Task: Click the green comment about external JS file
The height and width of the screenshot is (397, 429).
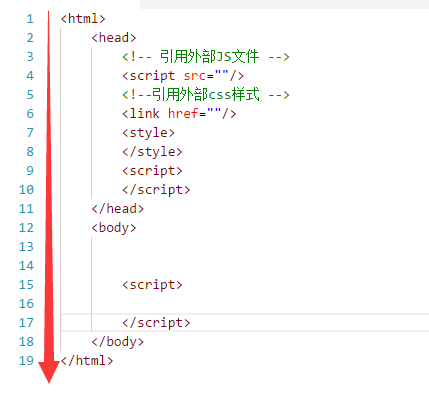Action: (x=206, y=57)
